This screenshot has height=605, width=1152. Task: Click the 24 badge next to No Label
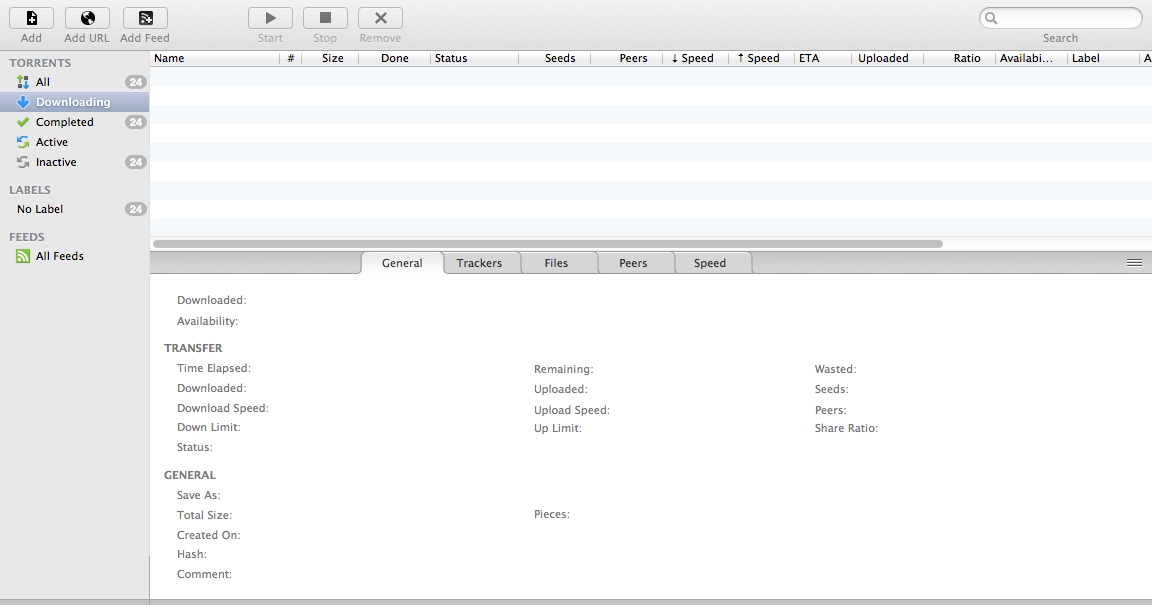(x=135, y=209)
